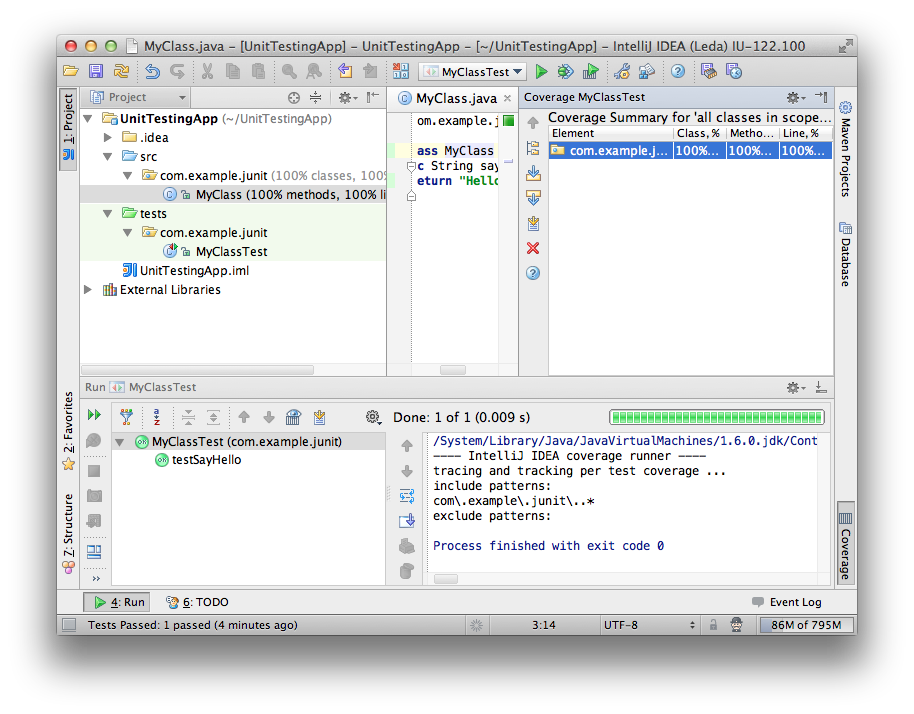Hide the Project tool window
The image size is (914, 714).
point(372,97)
